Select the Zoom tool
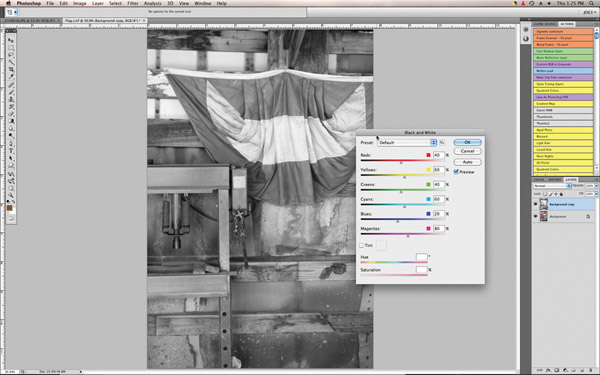This screenshot has height=375, width=600. point(11,195)
